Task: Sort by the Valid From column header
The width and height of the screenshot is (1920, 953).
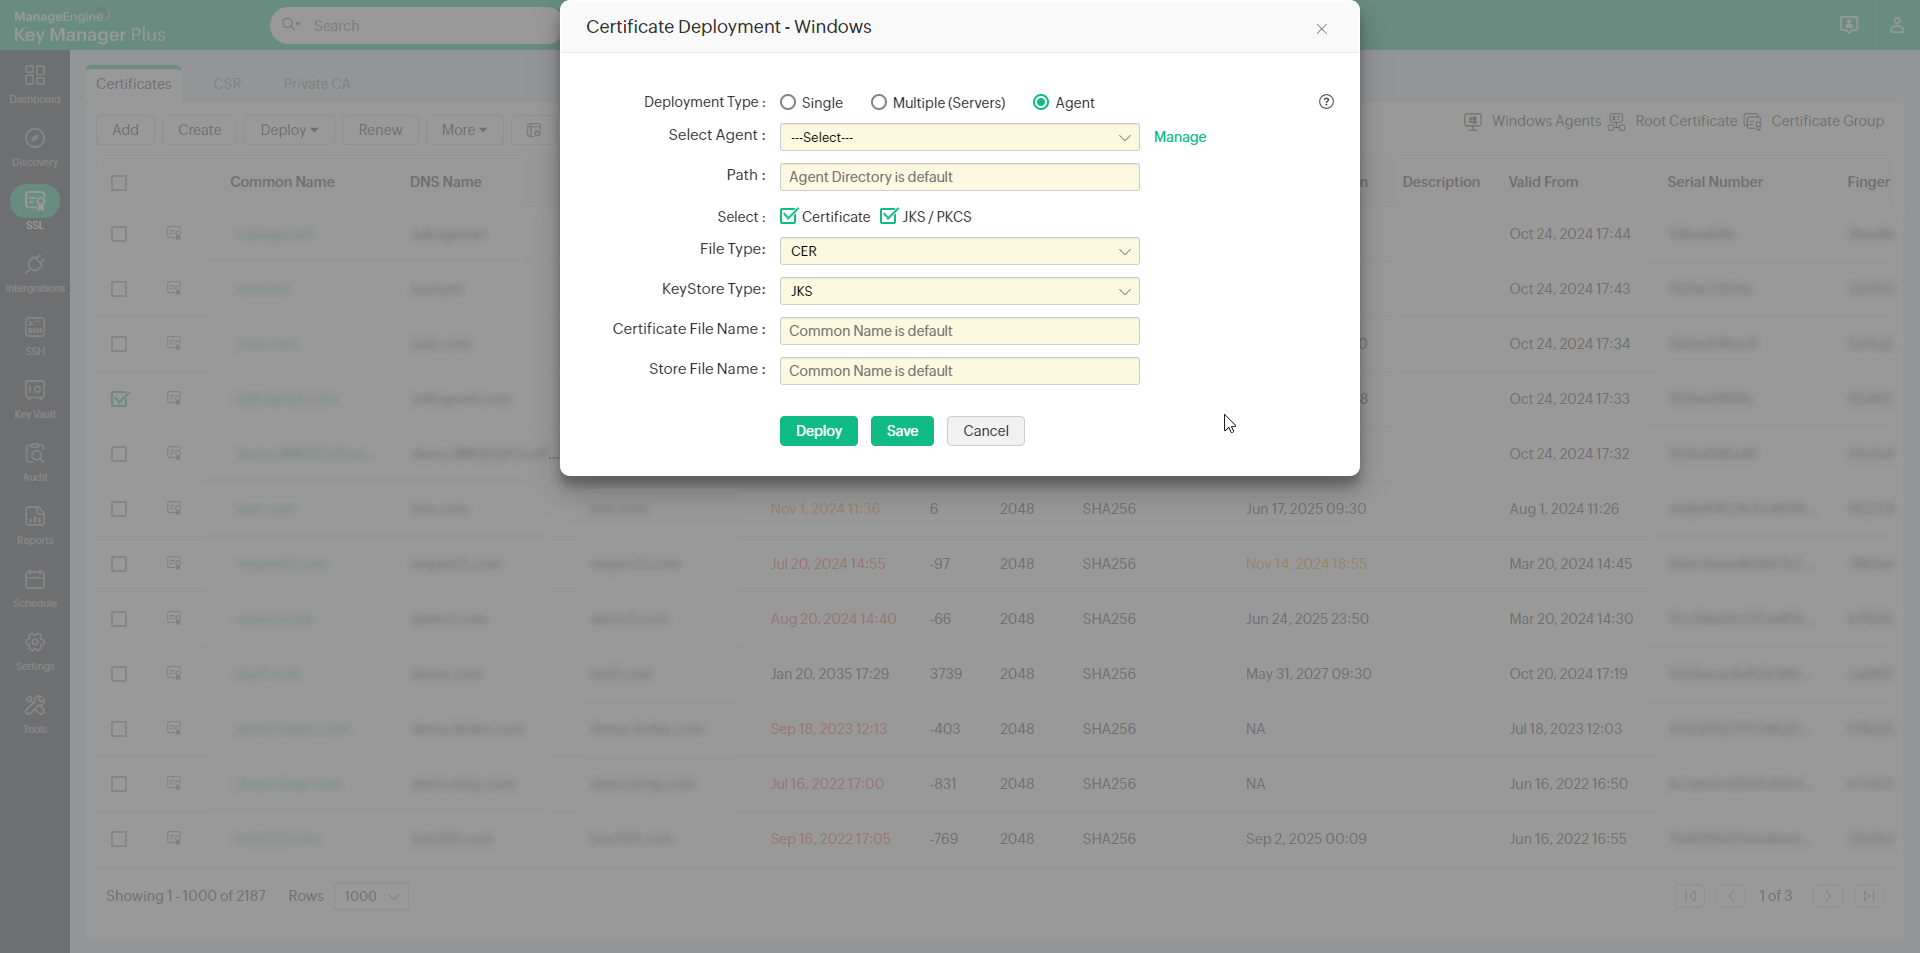Action: [1543, 182]
